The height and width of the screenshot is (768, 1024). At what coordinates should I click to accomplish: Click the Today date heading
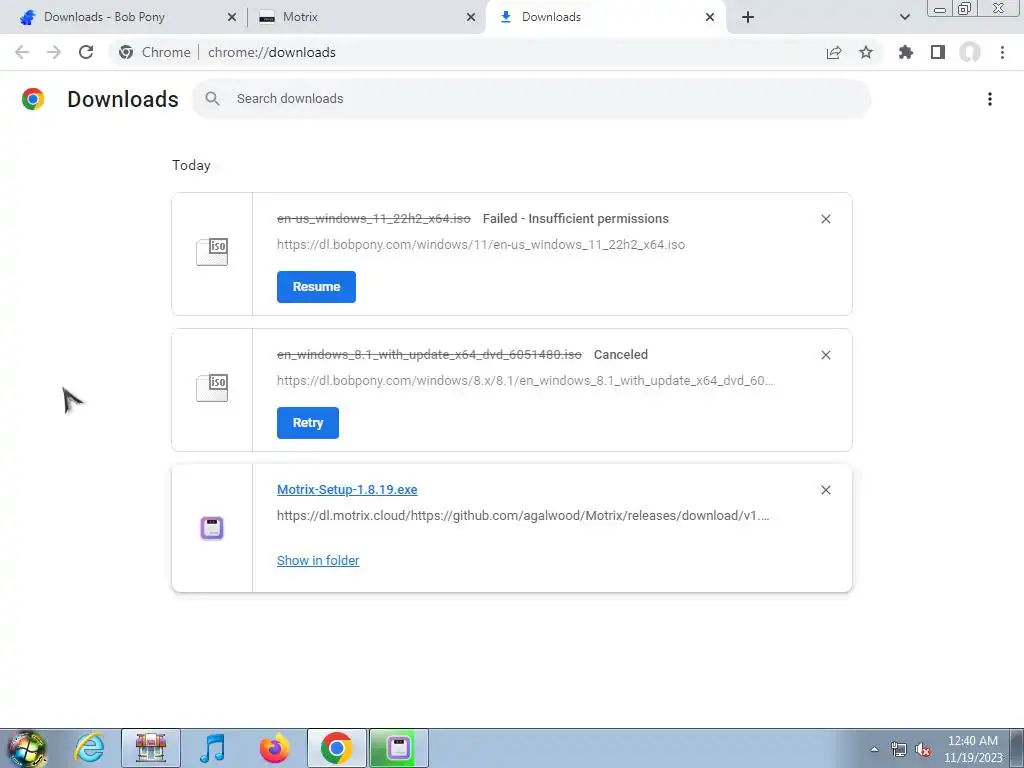point(191,165)
